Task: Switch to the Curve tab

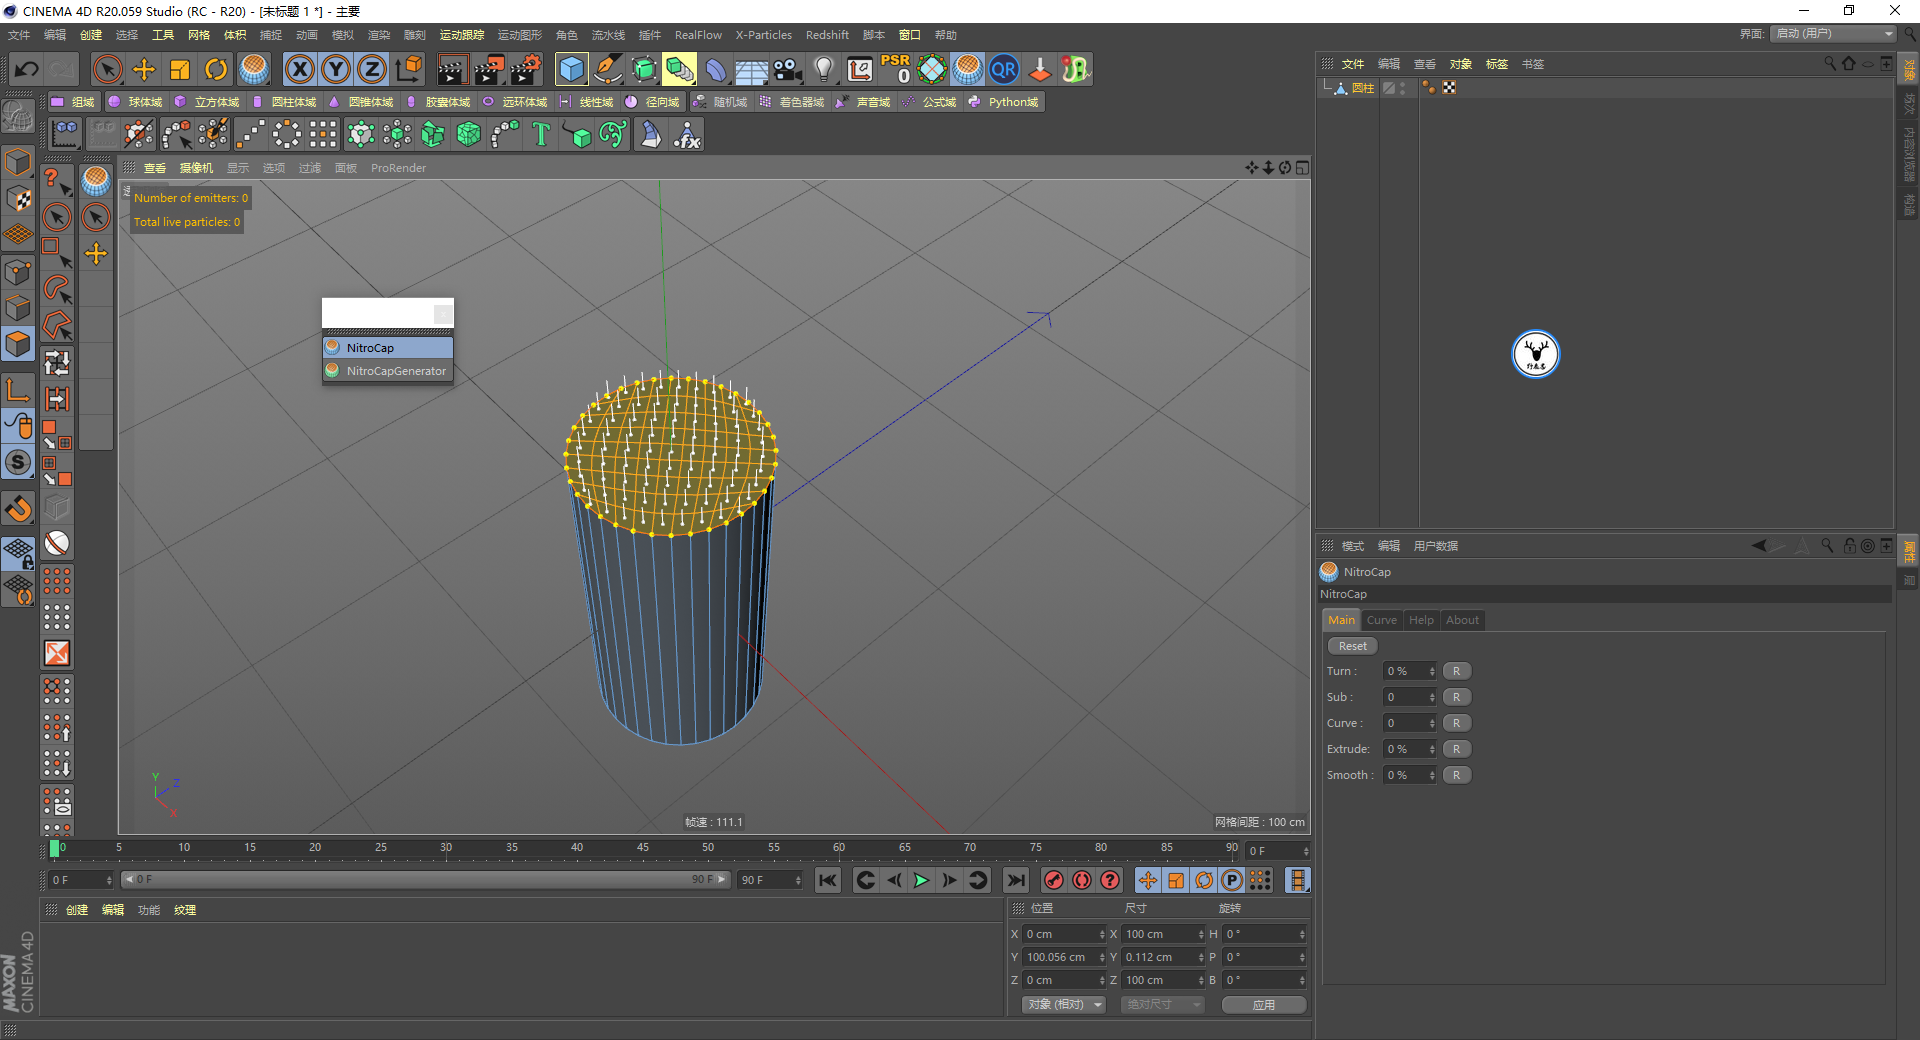Action: click(1381, 620)
